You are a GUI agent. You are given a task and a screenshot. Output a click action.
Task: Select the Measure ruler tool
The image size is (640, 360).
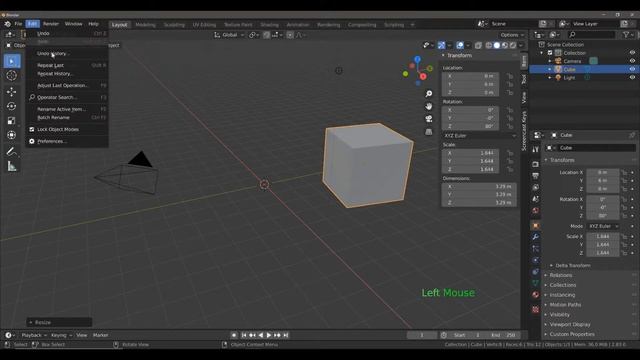(12, 167)
